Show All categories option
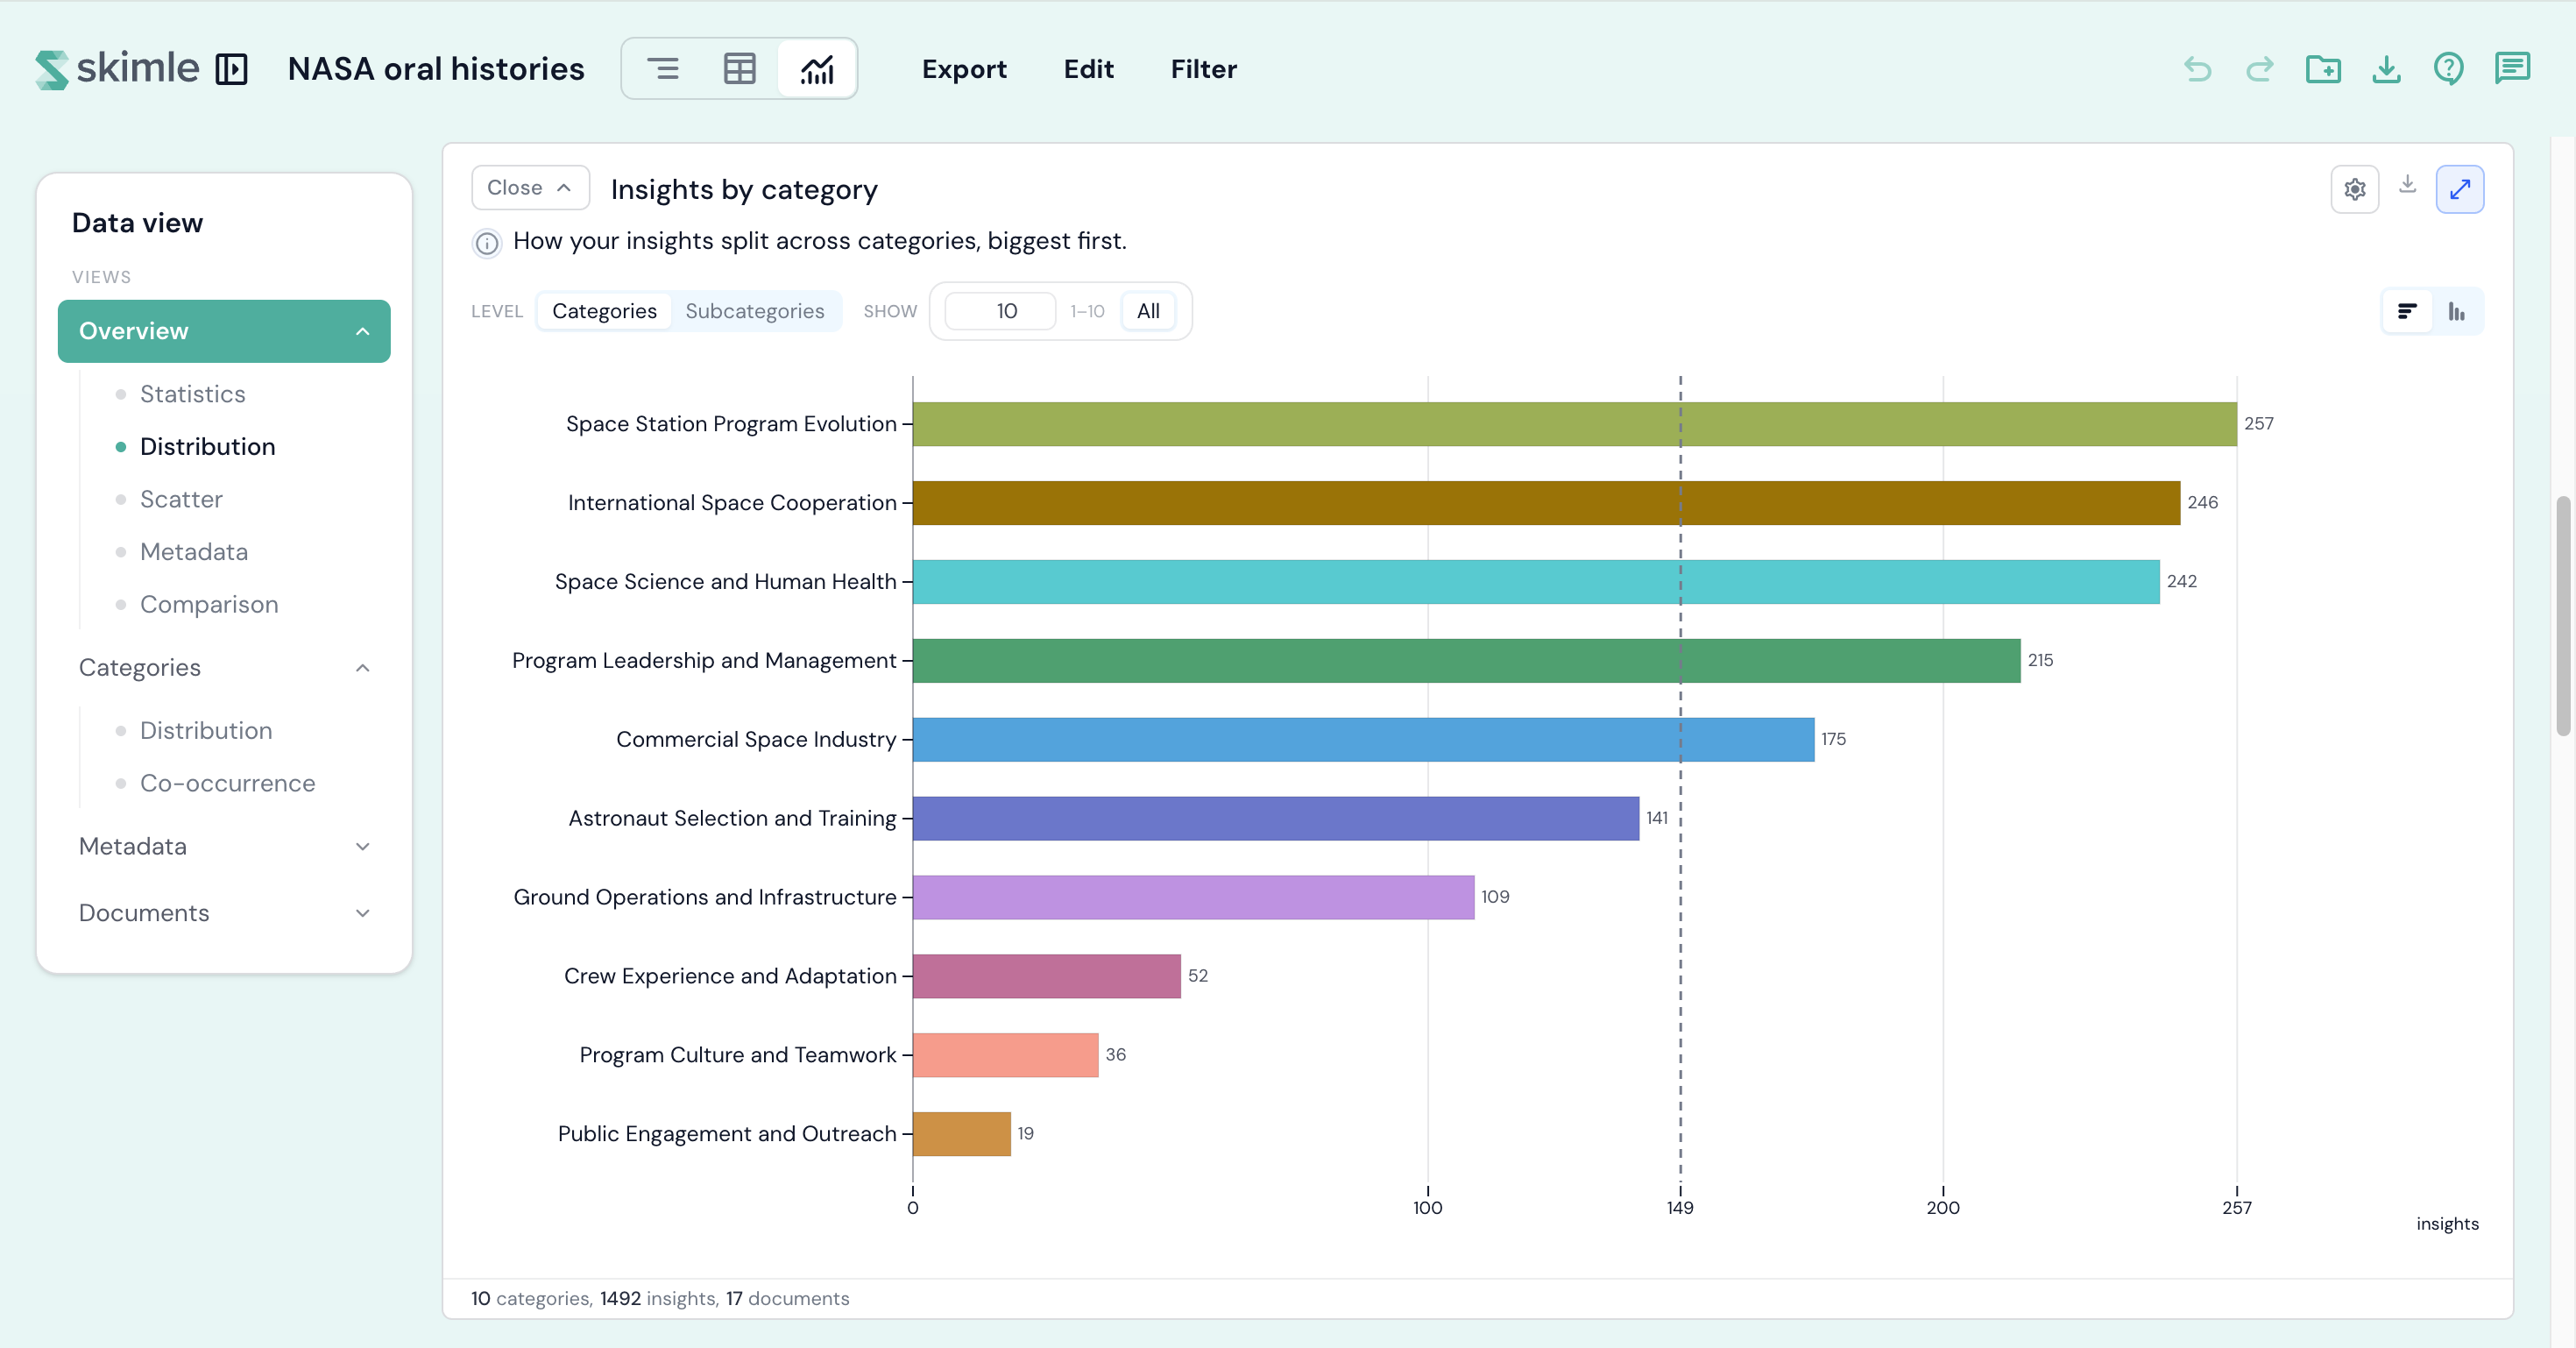The image size is (2576, 1348). pos(1147,311)
